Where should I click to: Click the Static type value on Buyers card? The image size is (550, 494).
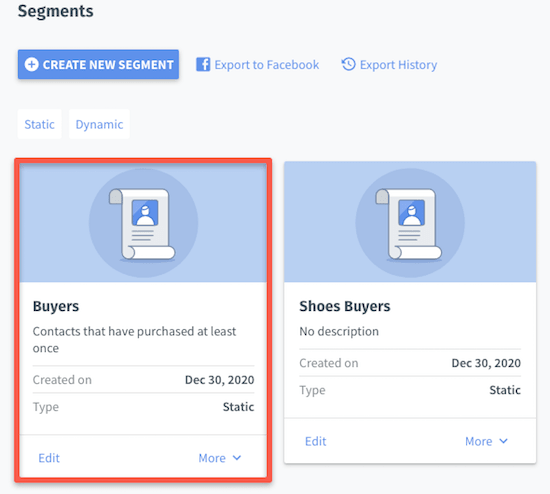click(x=239, y=407)
